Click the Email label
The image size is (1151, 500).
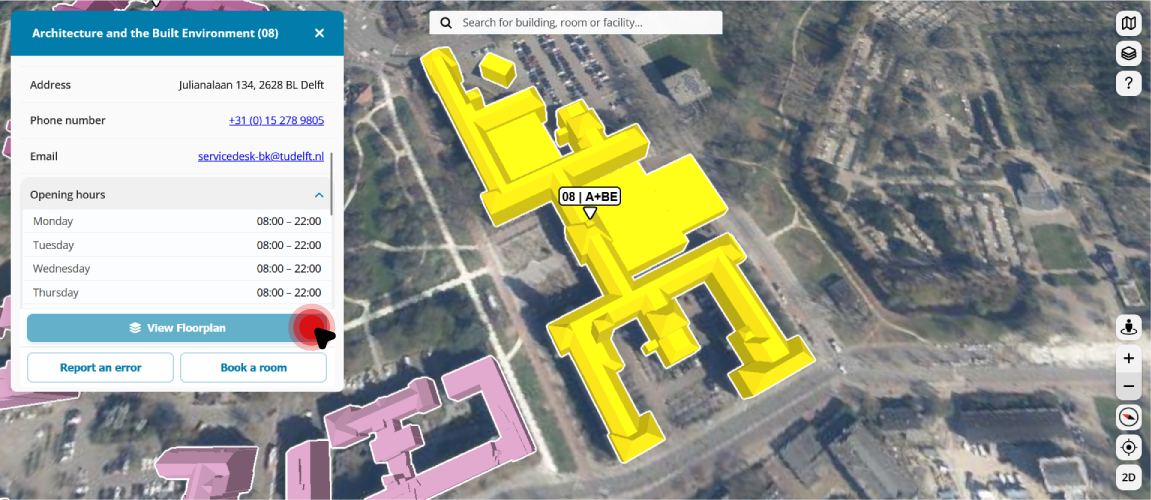click(43, 156)
